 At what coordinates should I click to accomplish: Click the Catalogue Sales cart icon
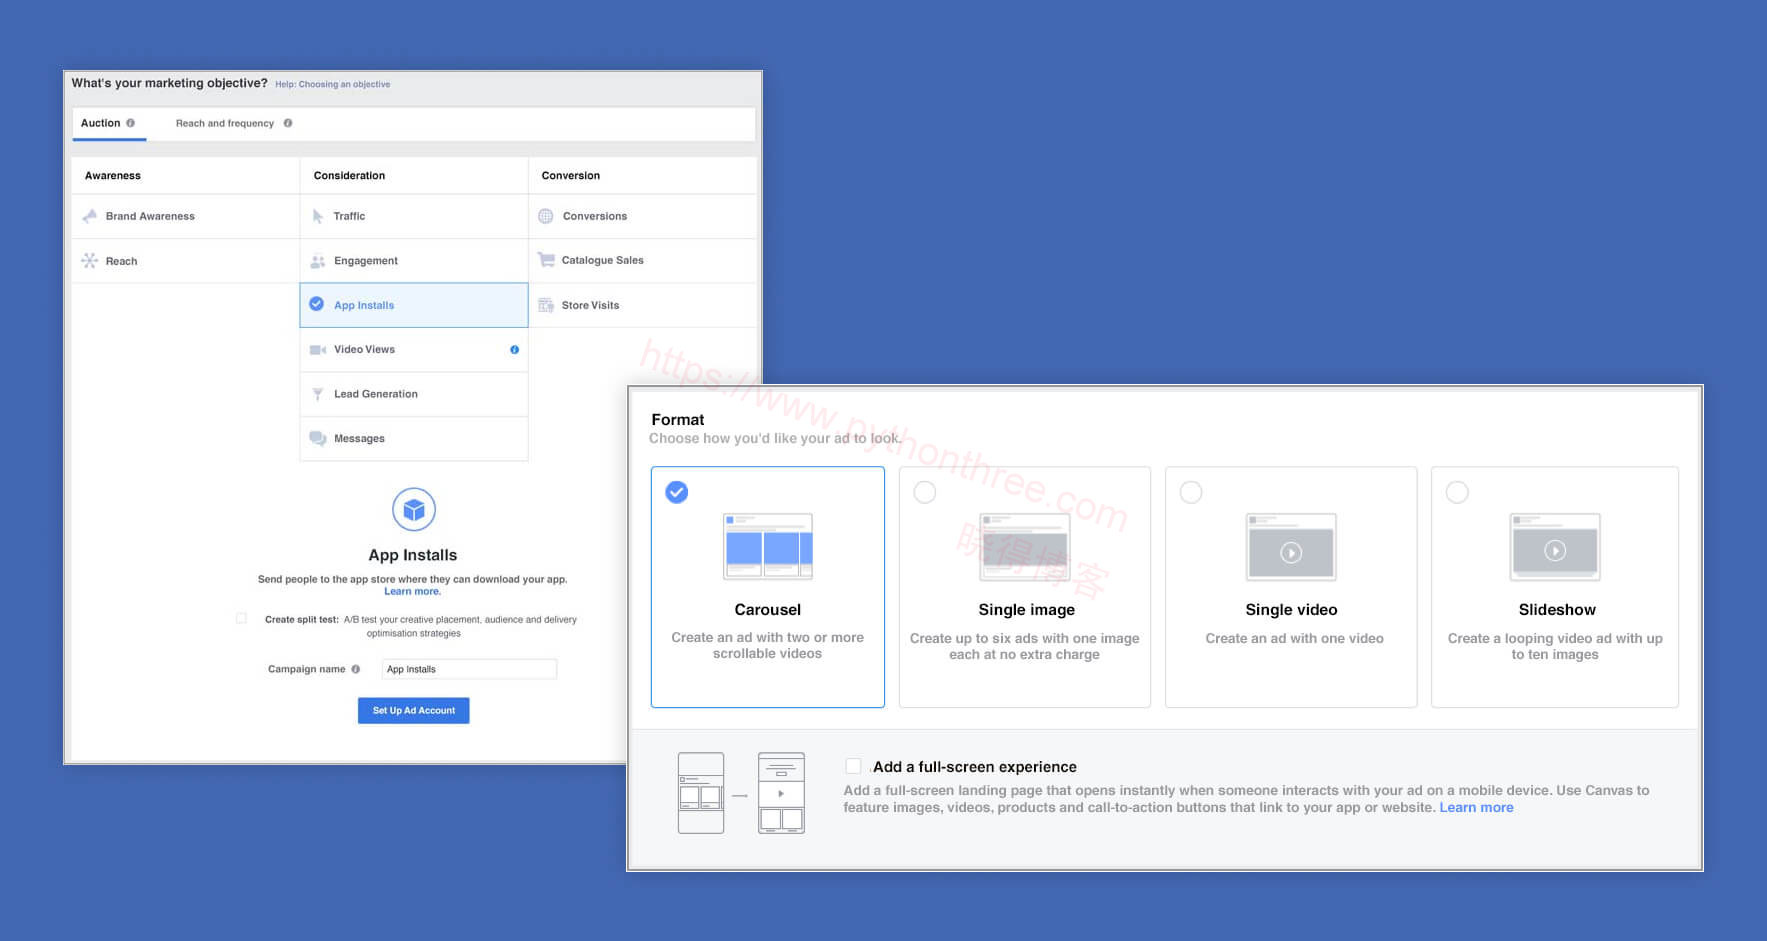point(546,260)
